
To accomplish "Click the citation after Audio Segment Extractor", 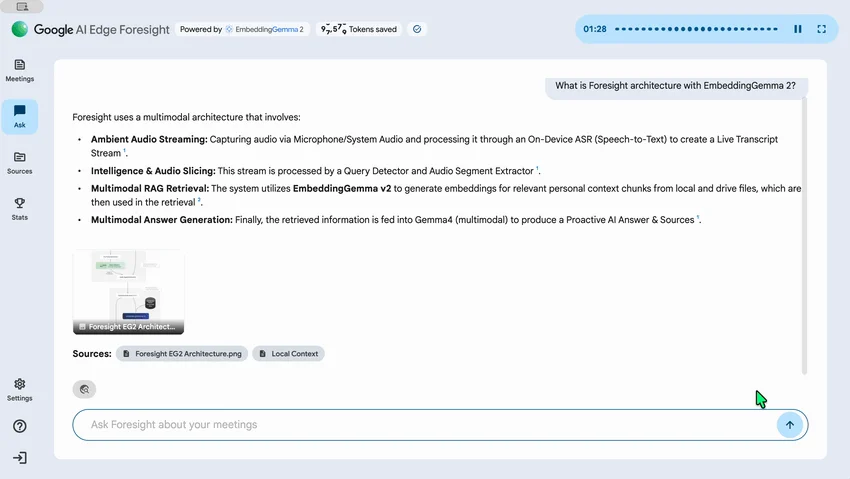I will [537, 169].
